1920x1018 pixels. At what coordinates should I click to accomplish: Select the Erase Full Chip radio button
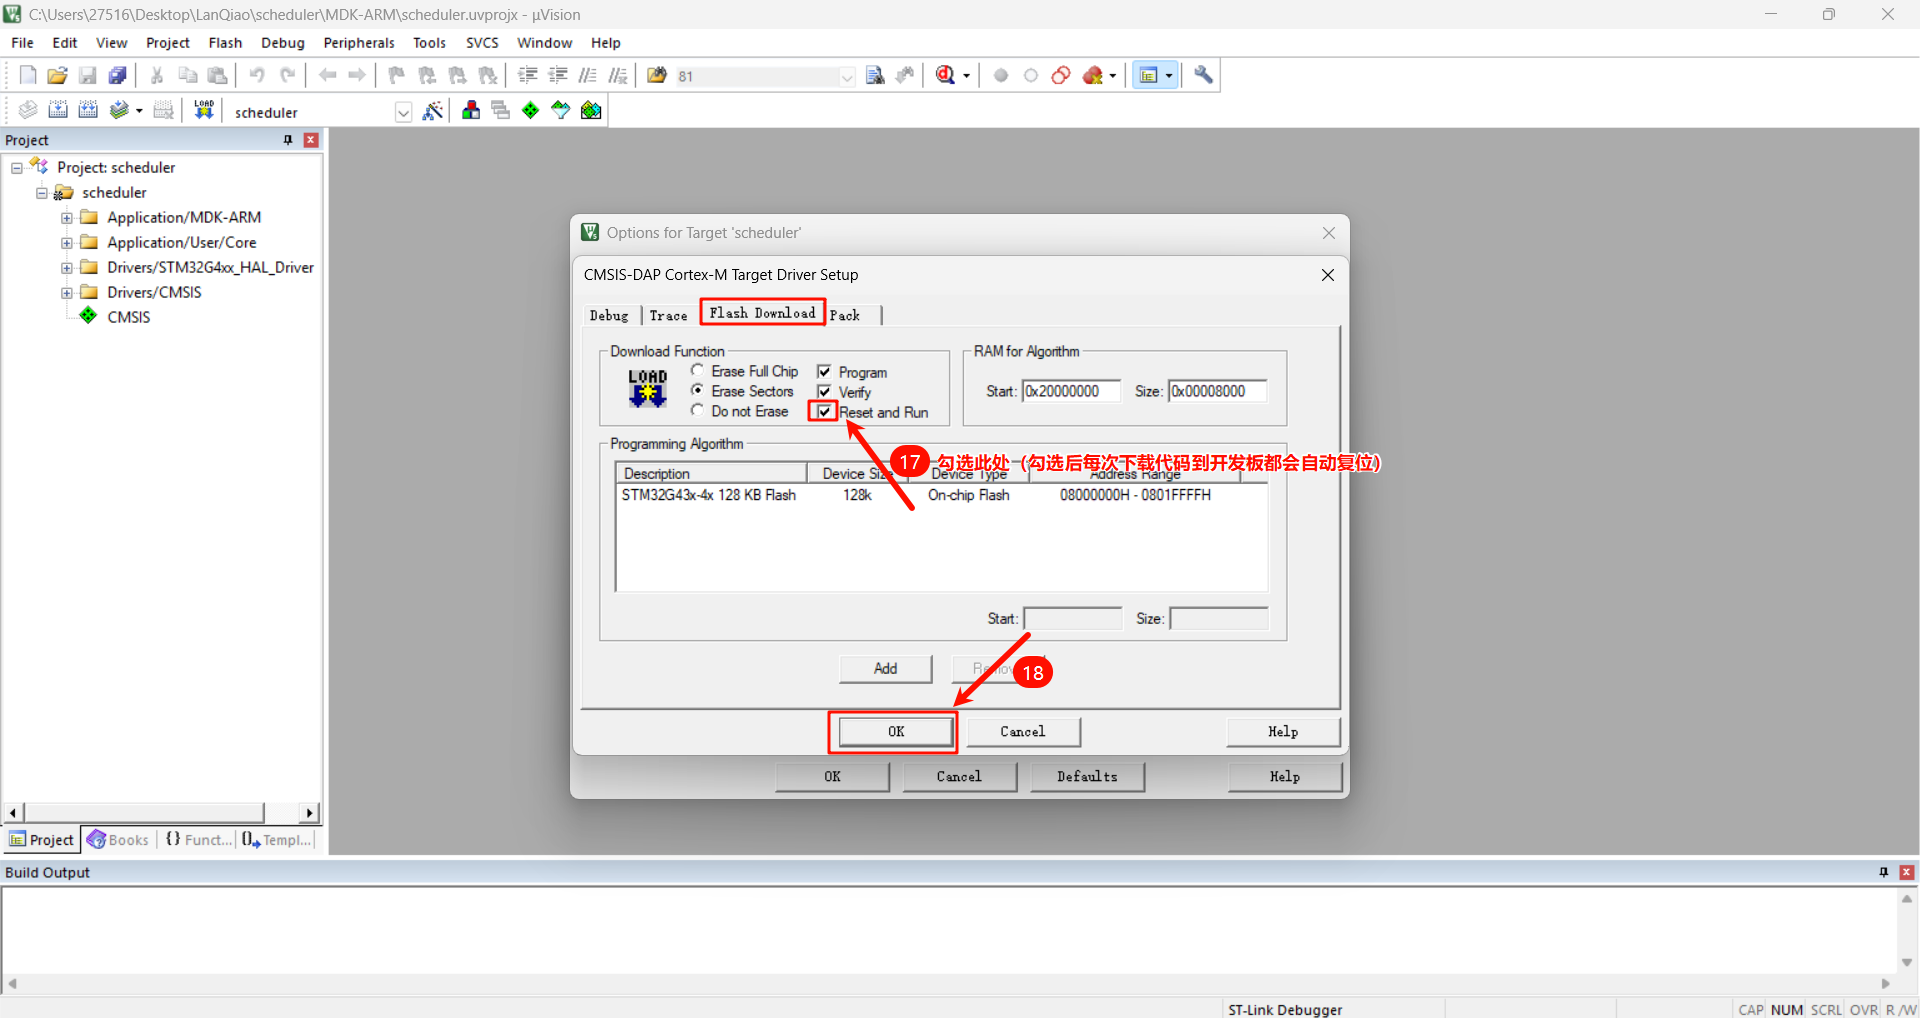[x=697, y=371]
